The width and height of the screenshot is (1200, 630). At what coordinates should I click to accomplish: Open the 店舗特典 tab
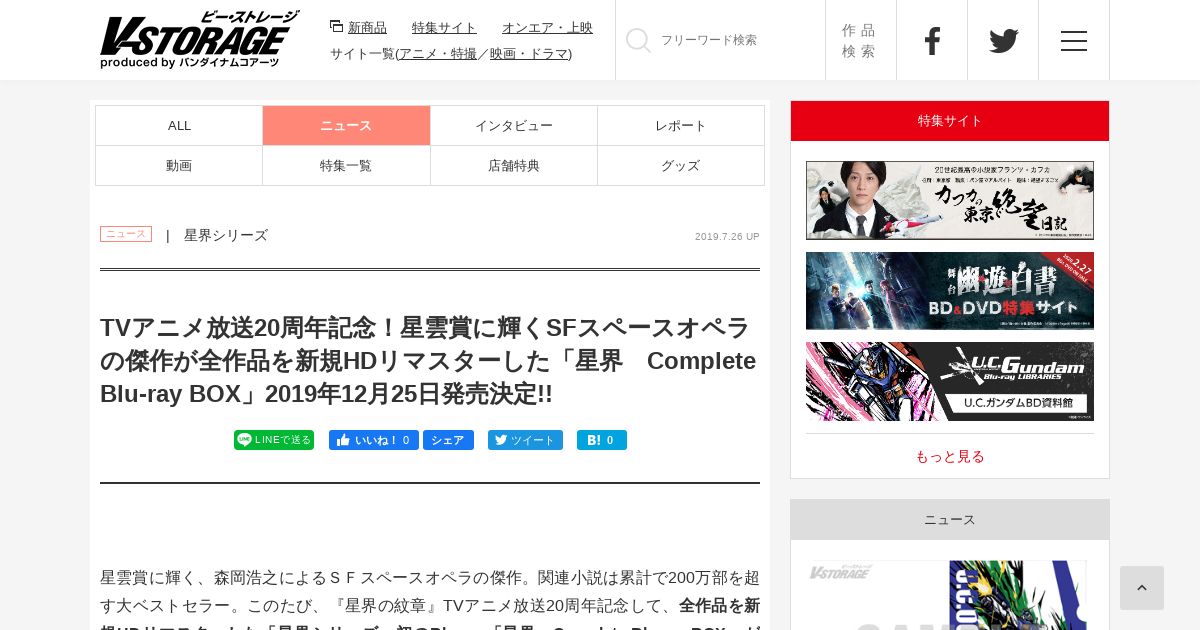click(514, 165)
